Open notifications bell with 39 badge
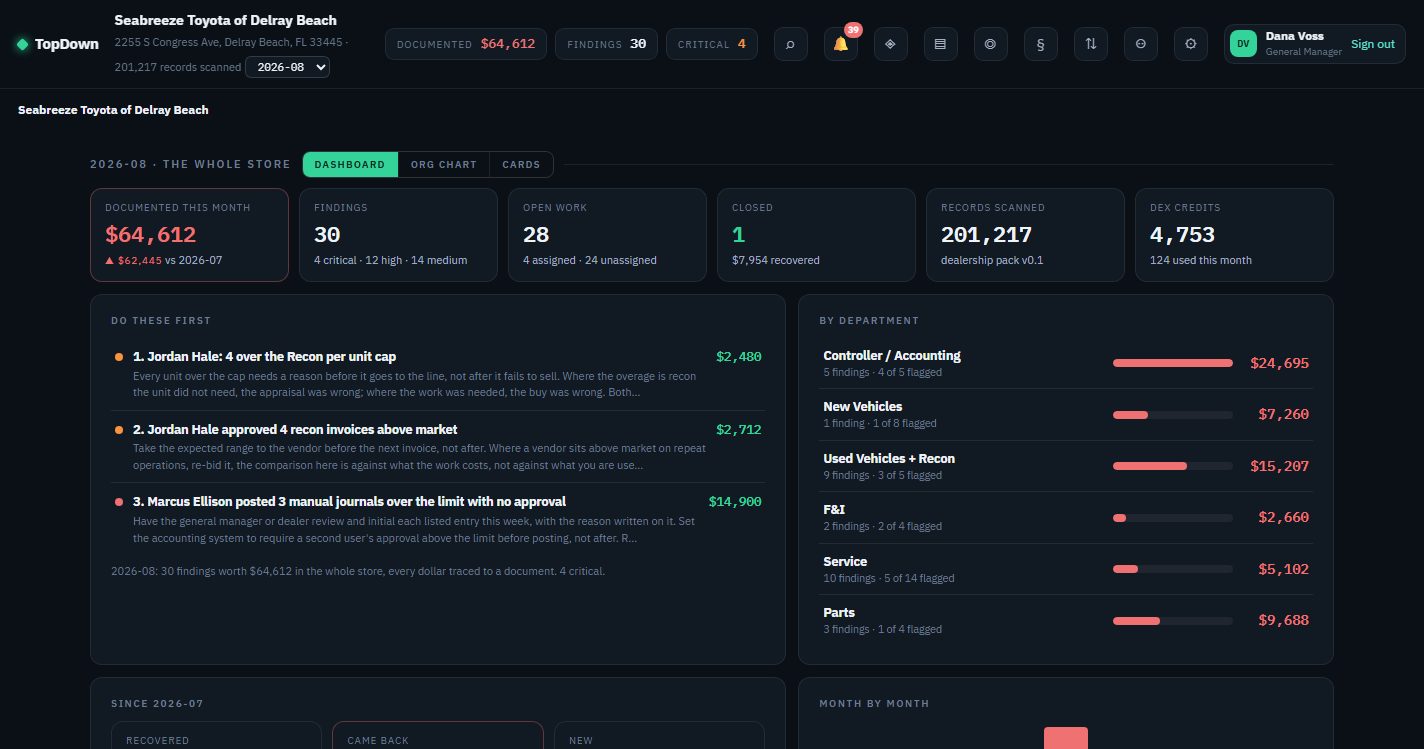This screenshot has height=749, width=1424. click(840, 44)
